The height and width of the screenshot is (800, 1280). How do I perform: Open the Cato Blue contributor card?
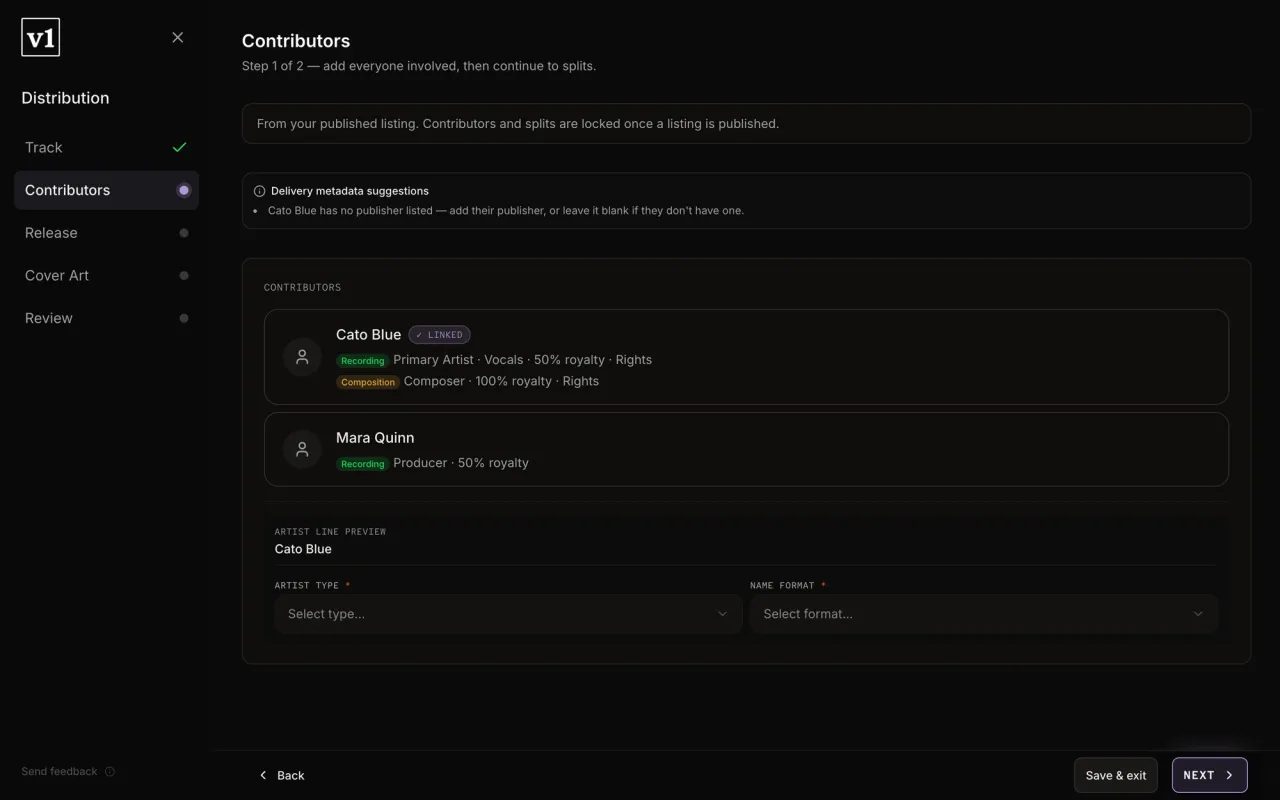click(x=746, y=357)
